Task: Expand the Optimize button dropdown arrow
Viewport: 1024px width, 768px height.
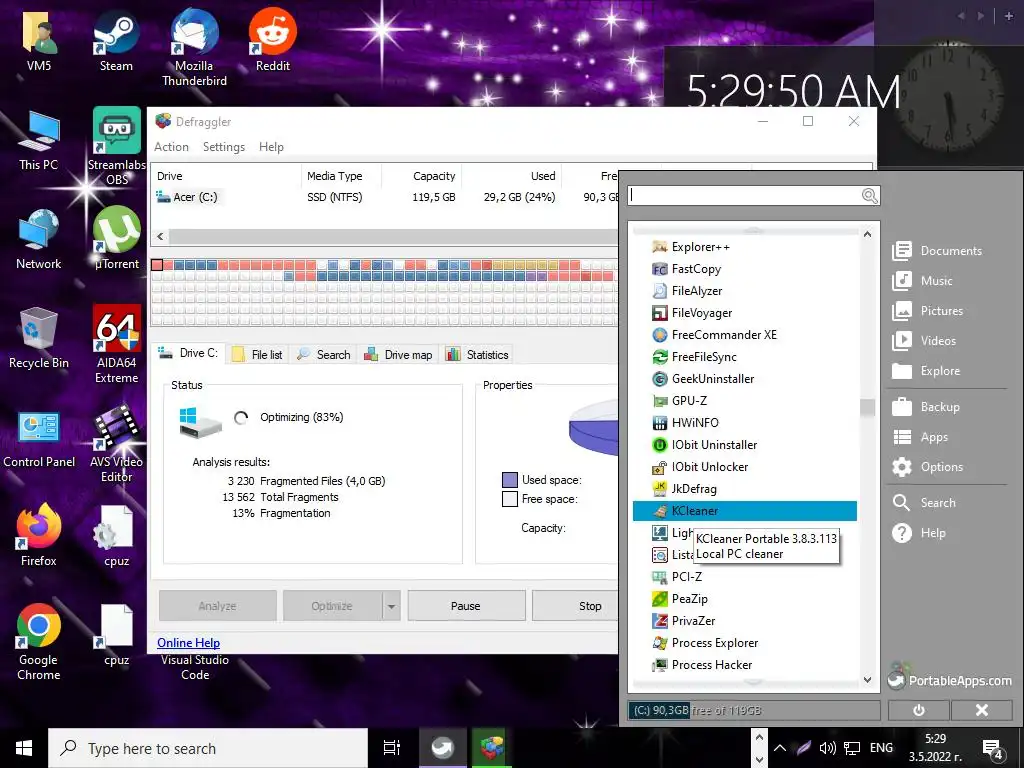Action: point(391,606)
